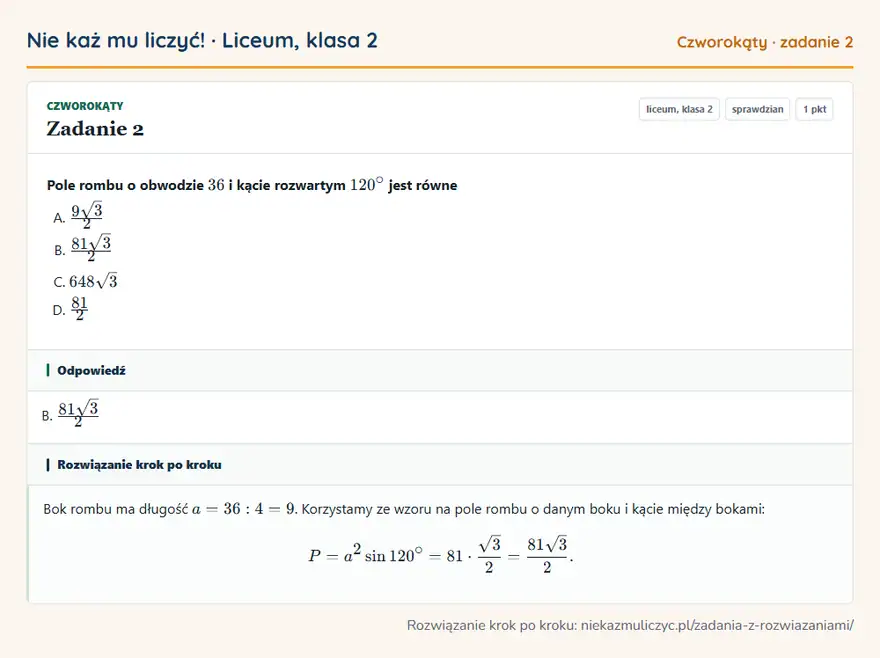Screen dimensions: 880x658
Task: Select the 'Zadanie 2' heading
Action: [95, 129]
